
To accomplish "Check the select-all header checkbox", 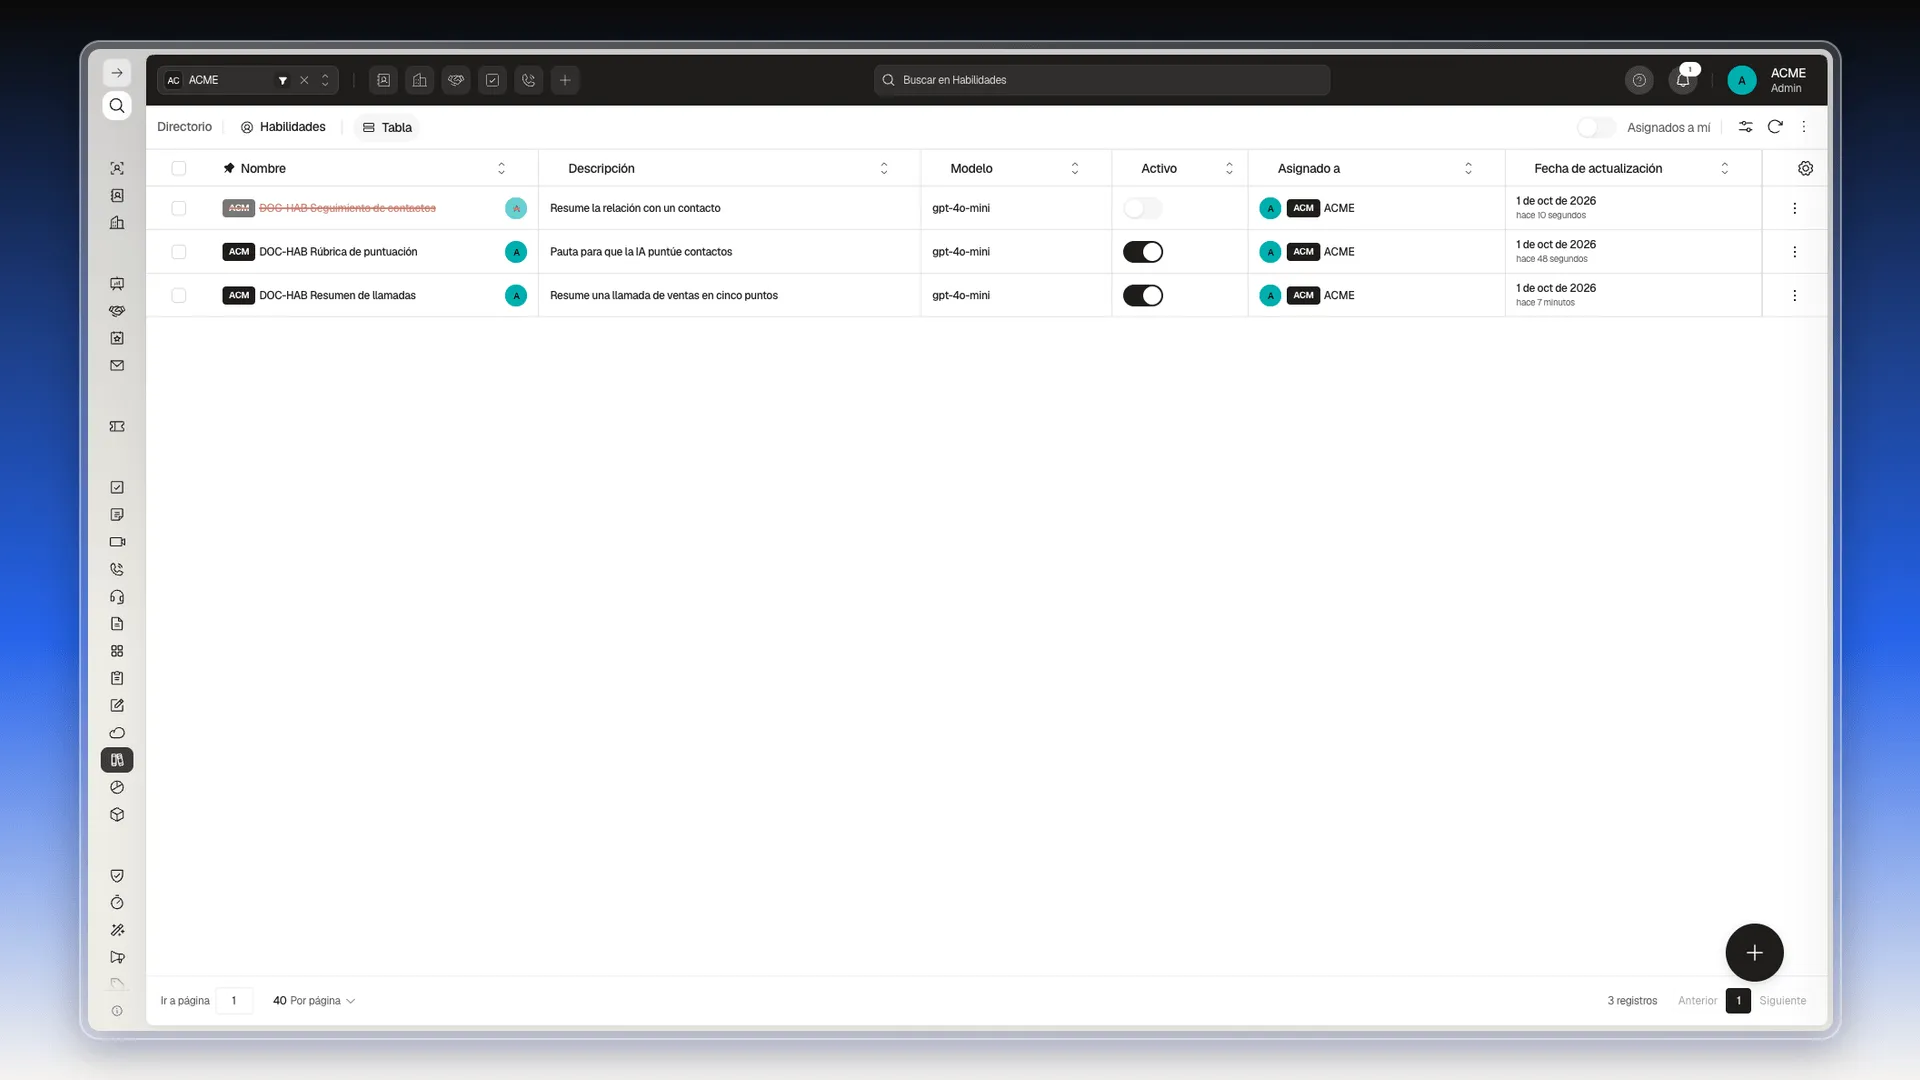I will point(179,168).
